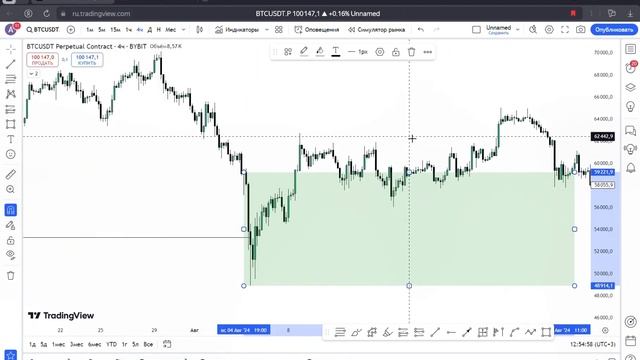Toggle magnet mode in left toolbar
Viewport: 640px width, 360px height.
click(11, 210)
